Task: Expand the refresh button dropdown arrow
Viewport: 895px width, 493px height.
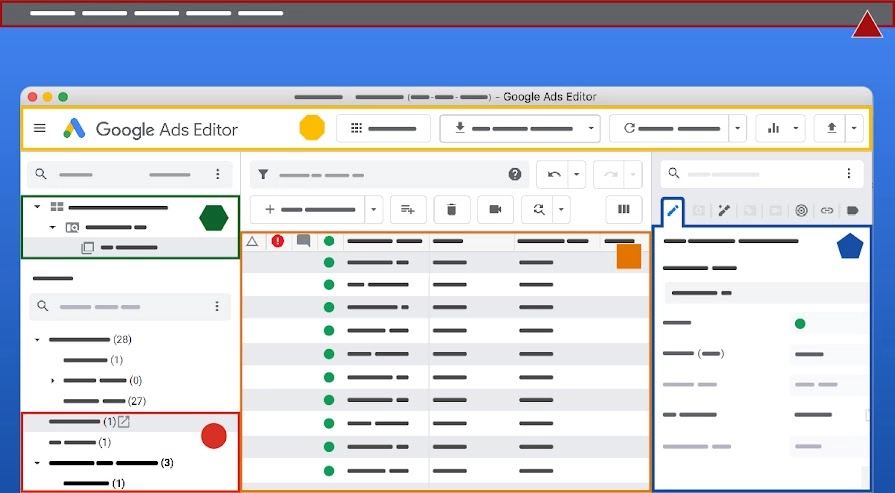Action: coord(737,128)
